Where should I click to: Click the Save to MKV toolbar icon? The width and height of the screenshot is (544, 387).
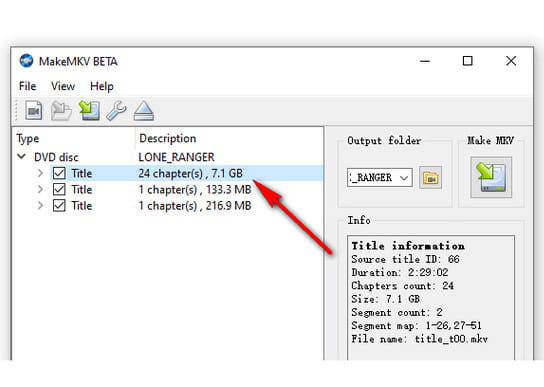(x=89, y=111)
